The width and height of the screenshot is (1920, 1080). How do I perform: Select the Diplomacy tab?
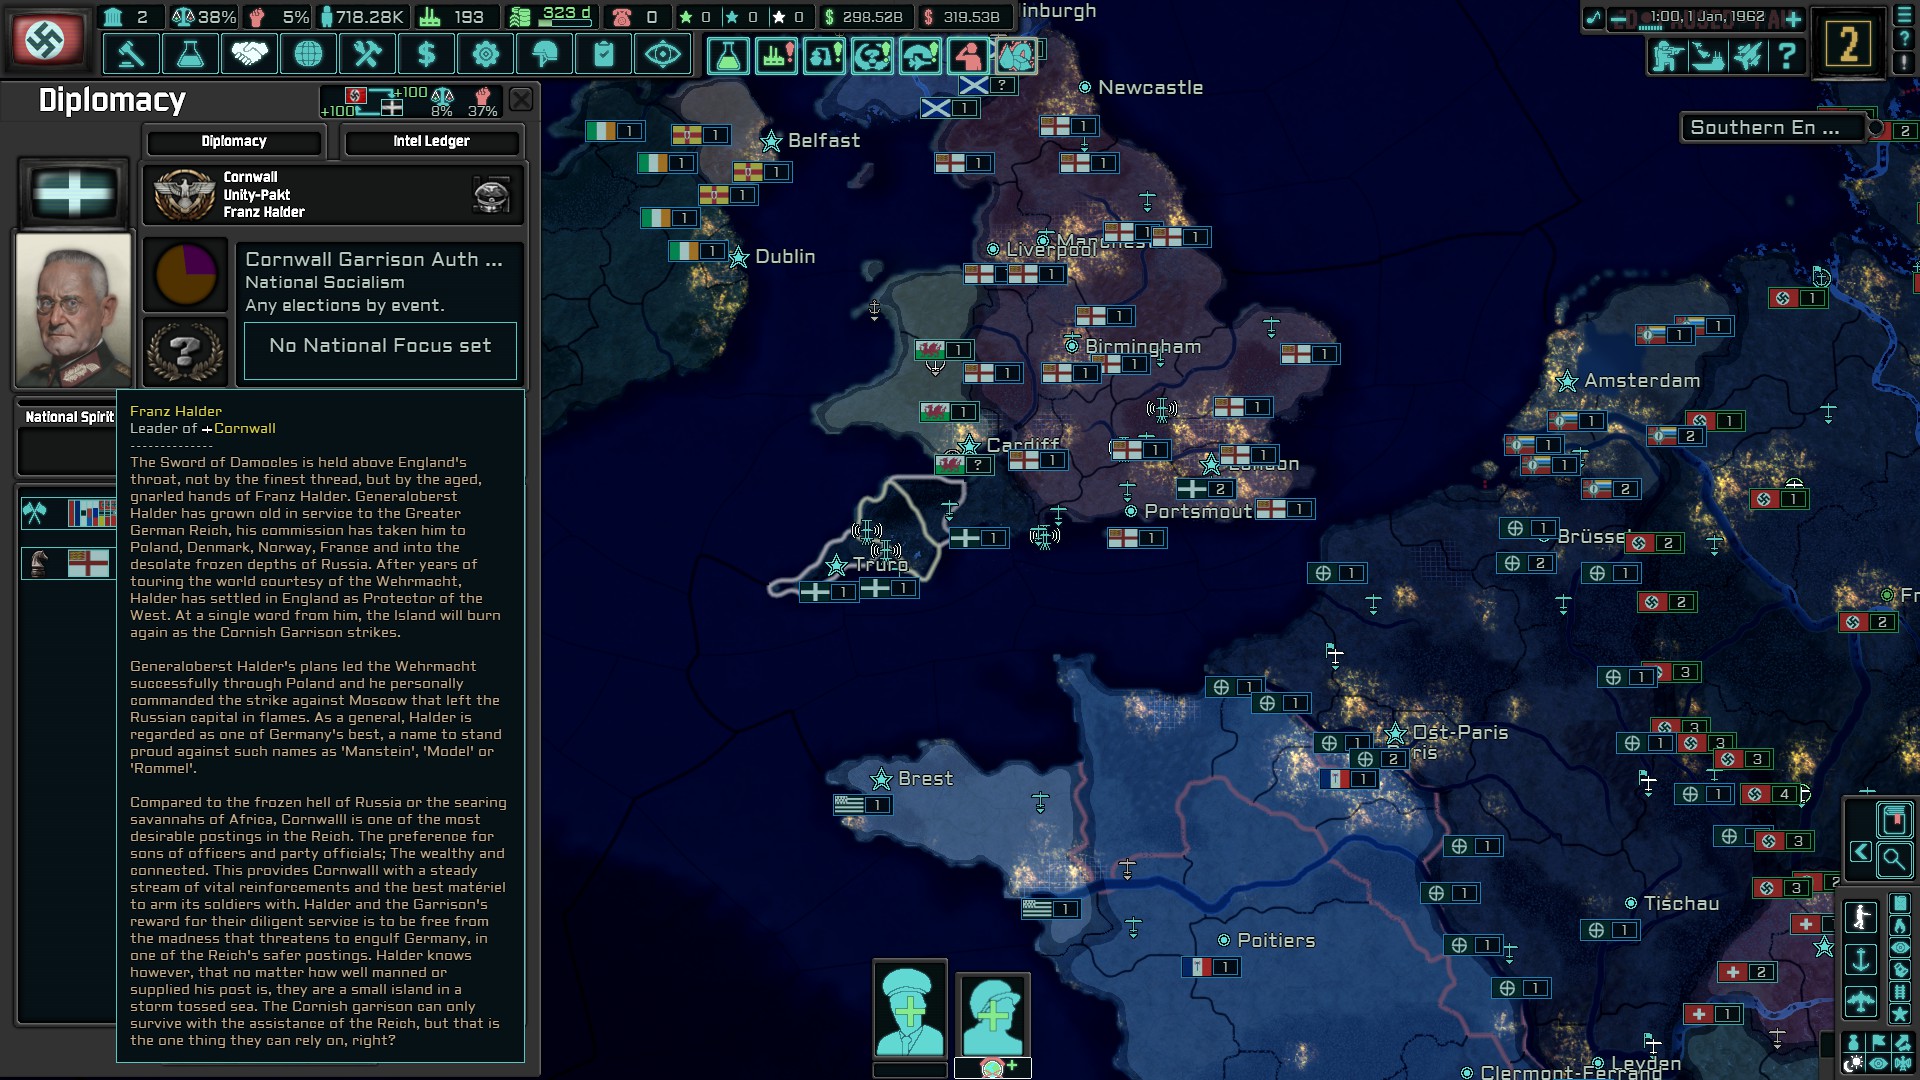234,141
